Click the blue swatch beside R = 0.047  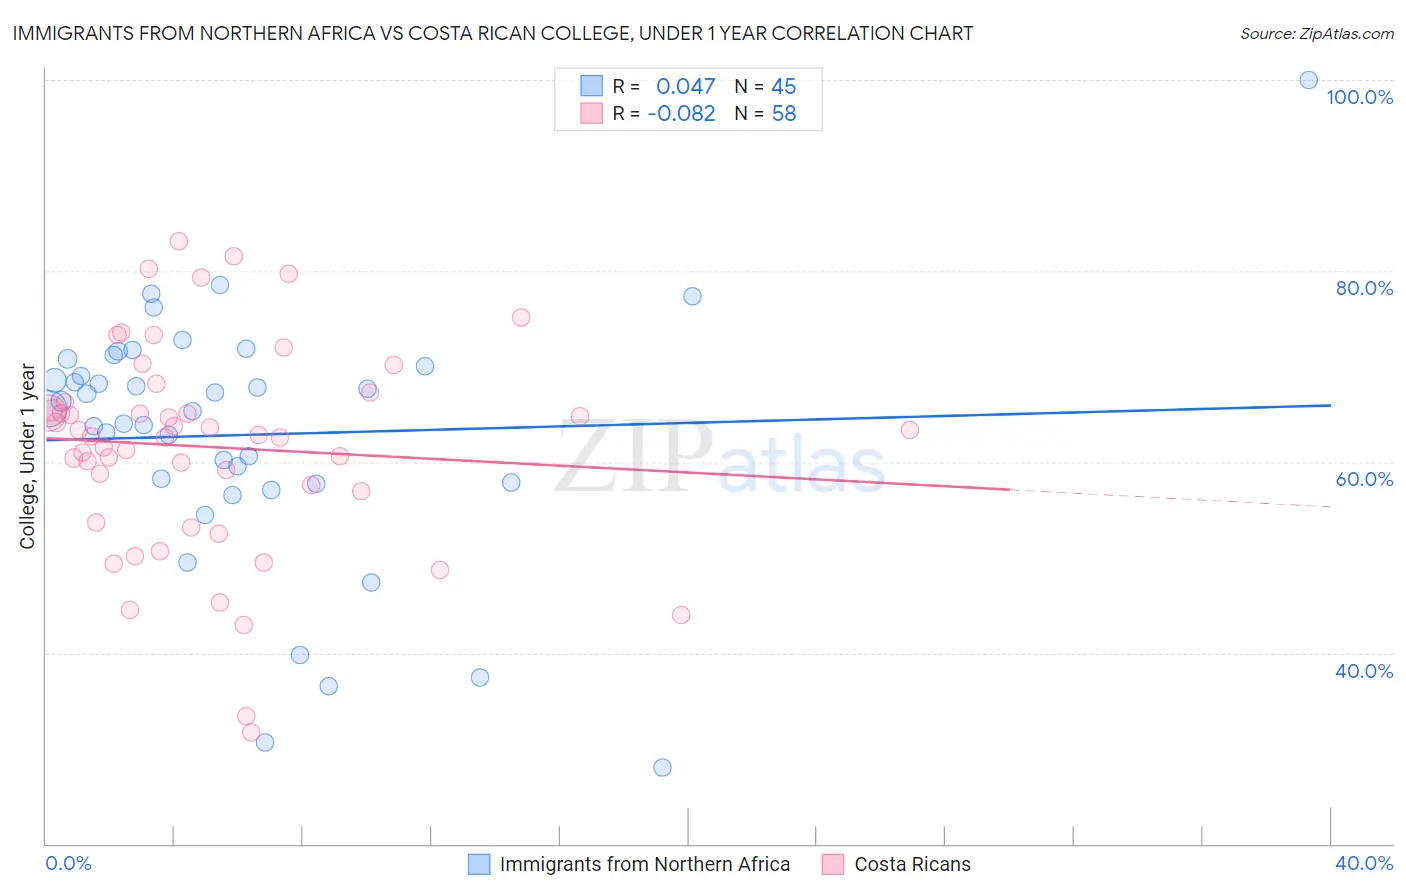point(591,87)
